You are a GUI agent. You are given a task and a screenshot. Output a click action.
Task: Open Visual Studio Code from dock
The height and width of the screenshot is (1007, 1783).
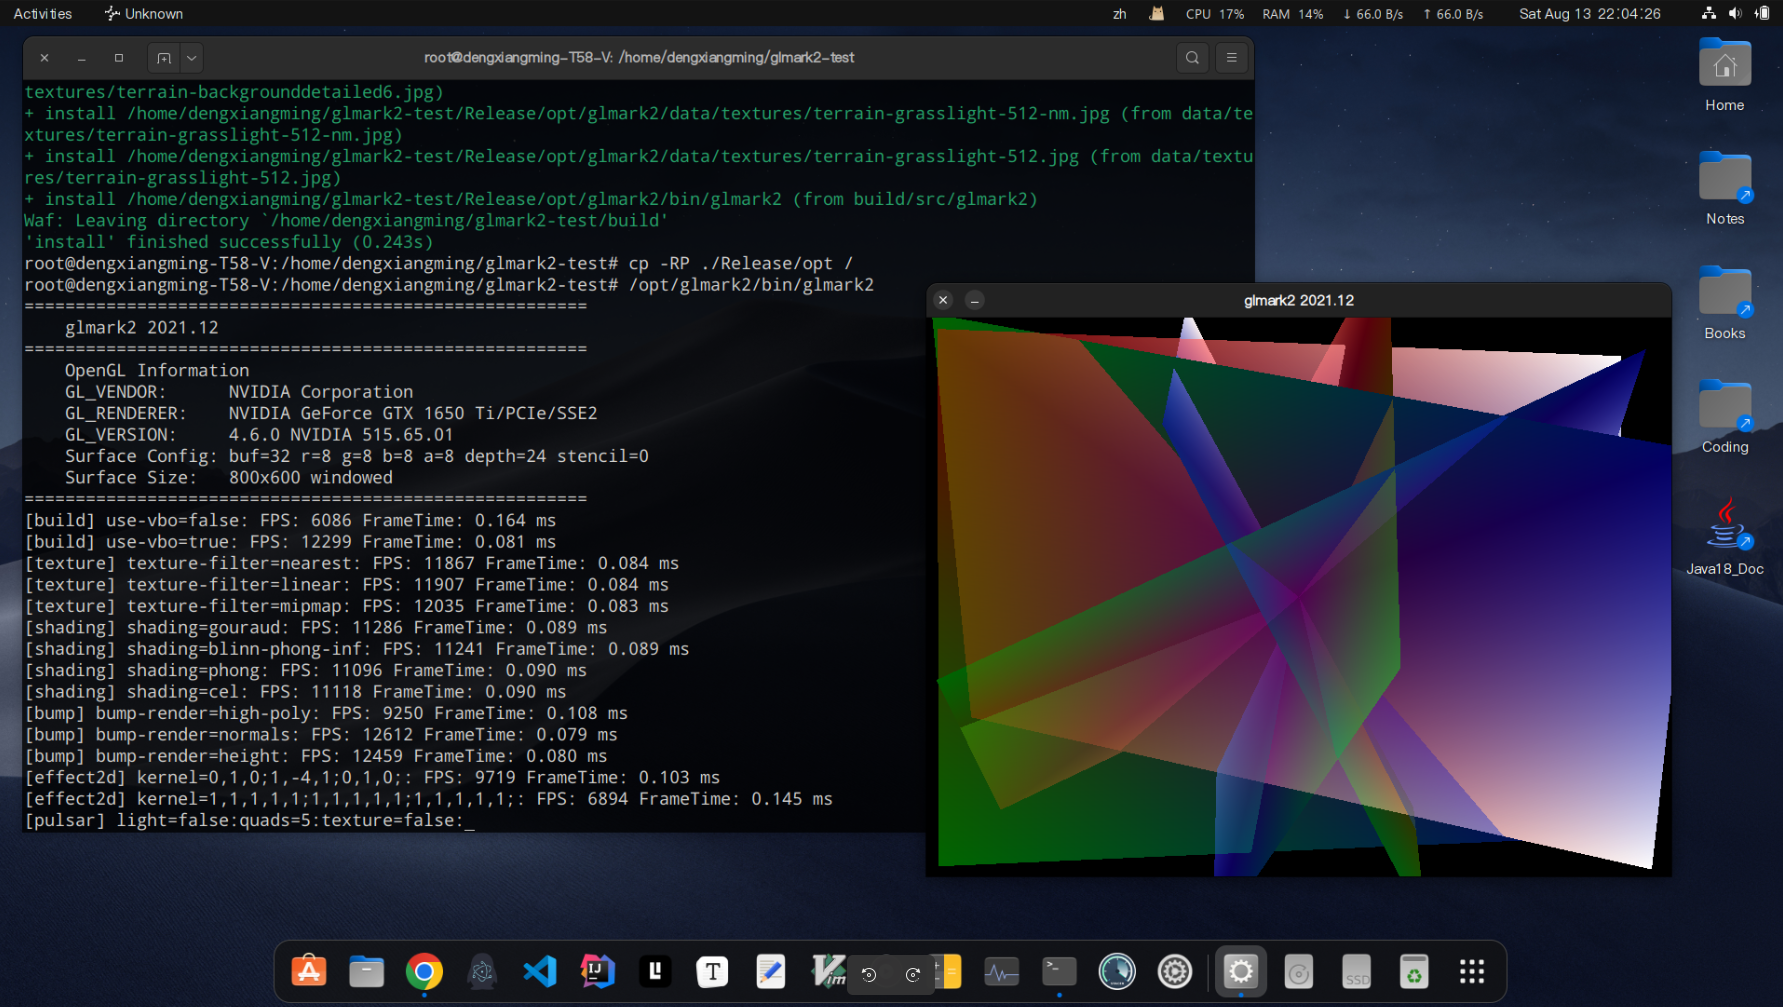[540, 971]
